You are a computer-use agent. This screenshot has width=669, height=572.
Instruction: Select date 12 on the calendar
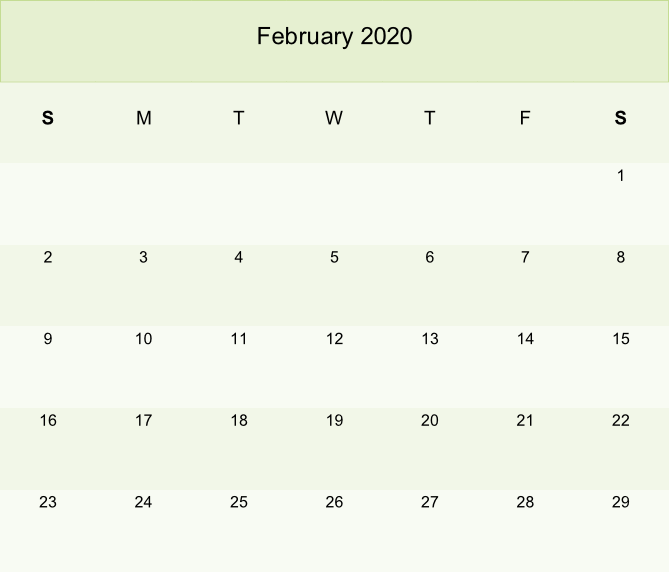pos(334,339)
